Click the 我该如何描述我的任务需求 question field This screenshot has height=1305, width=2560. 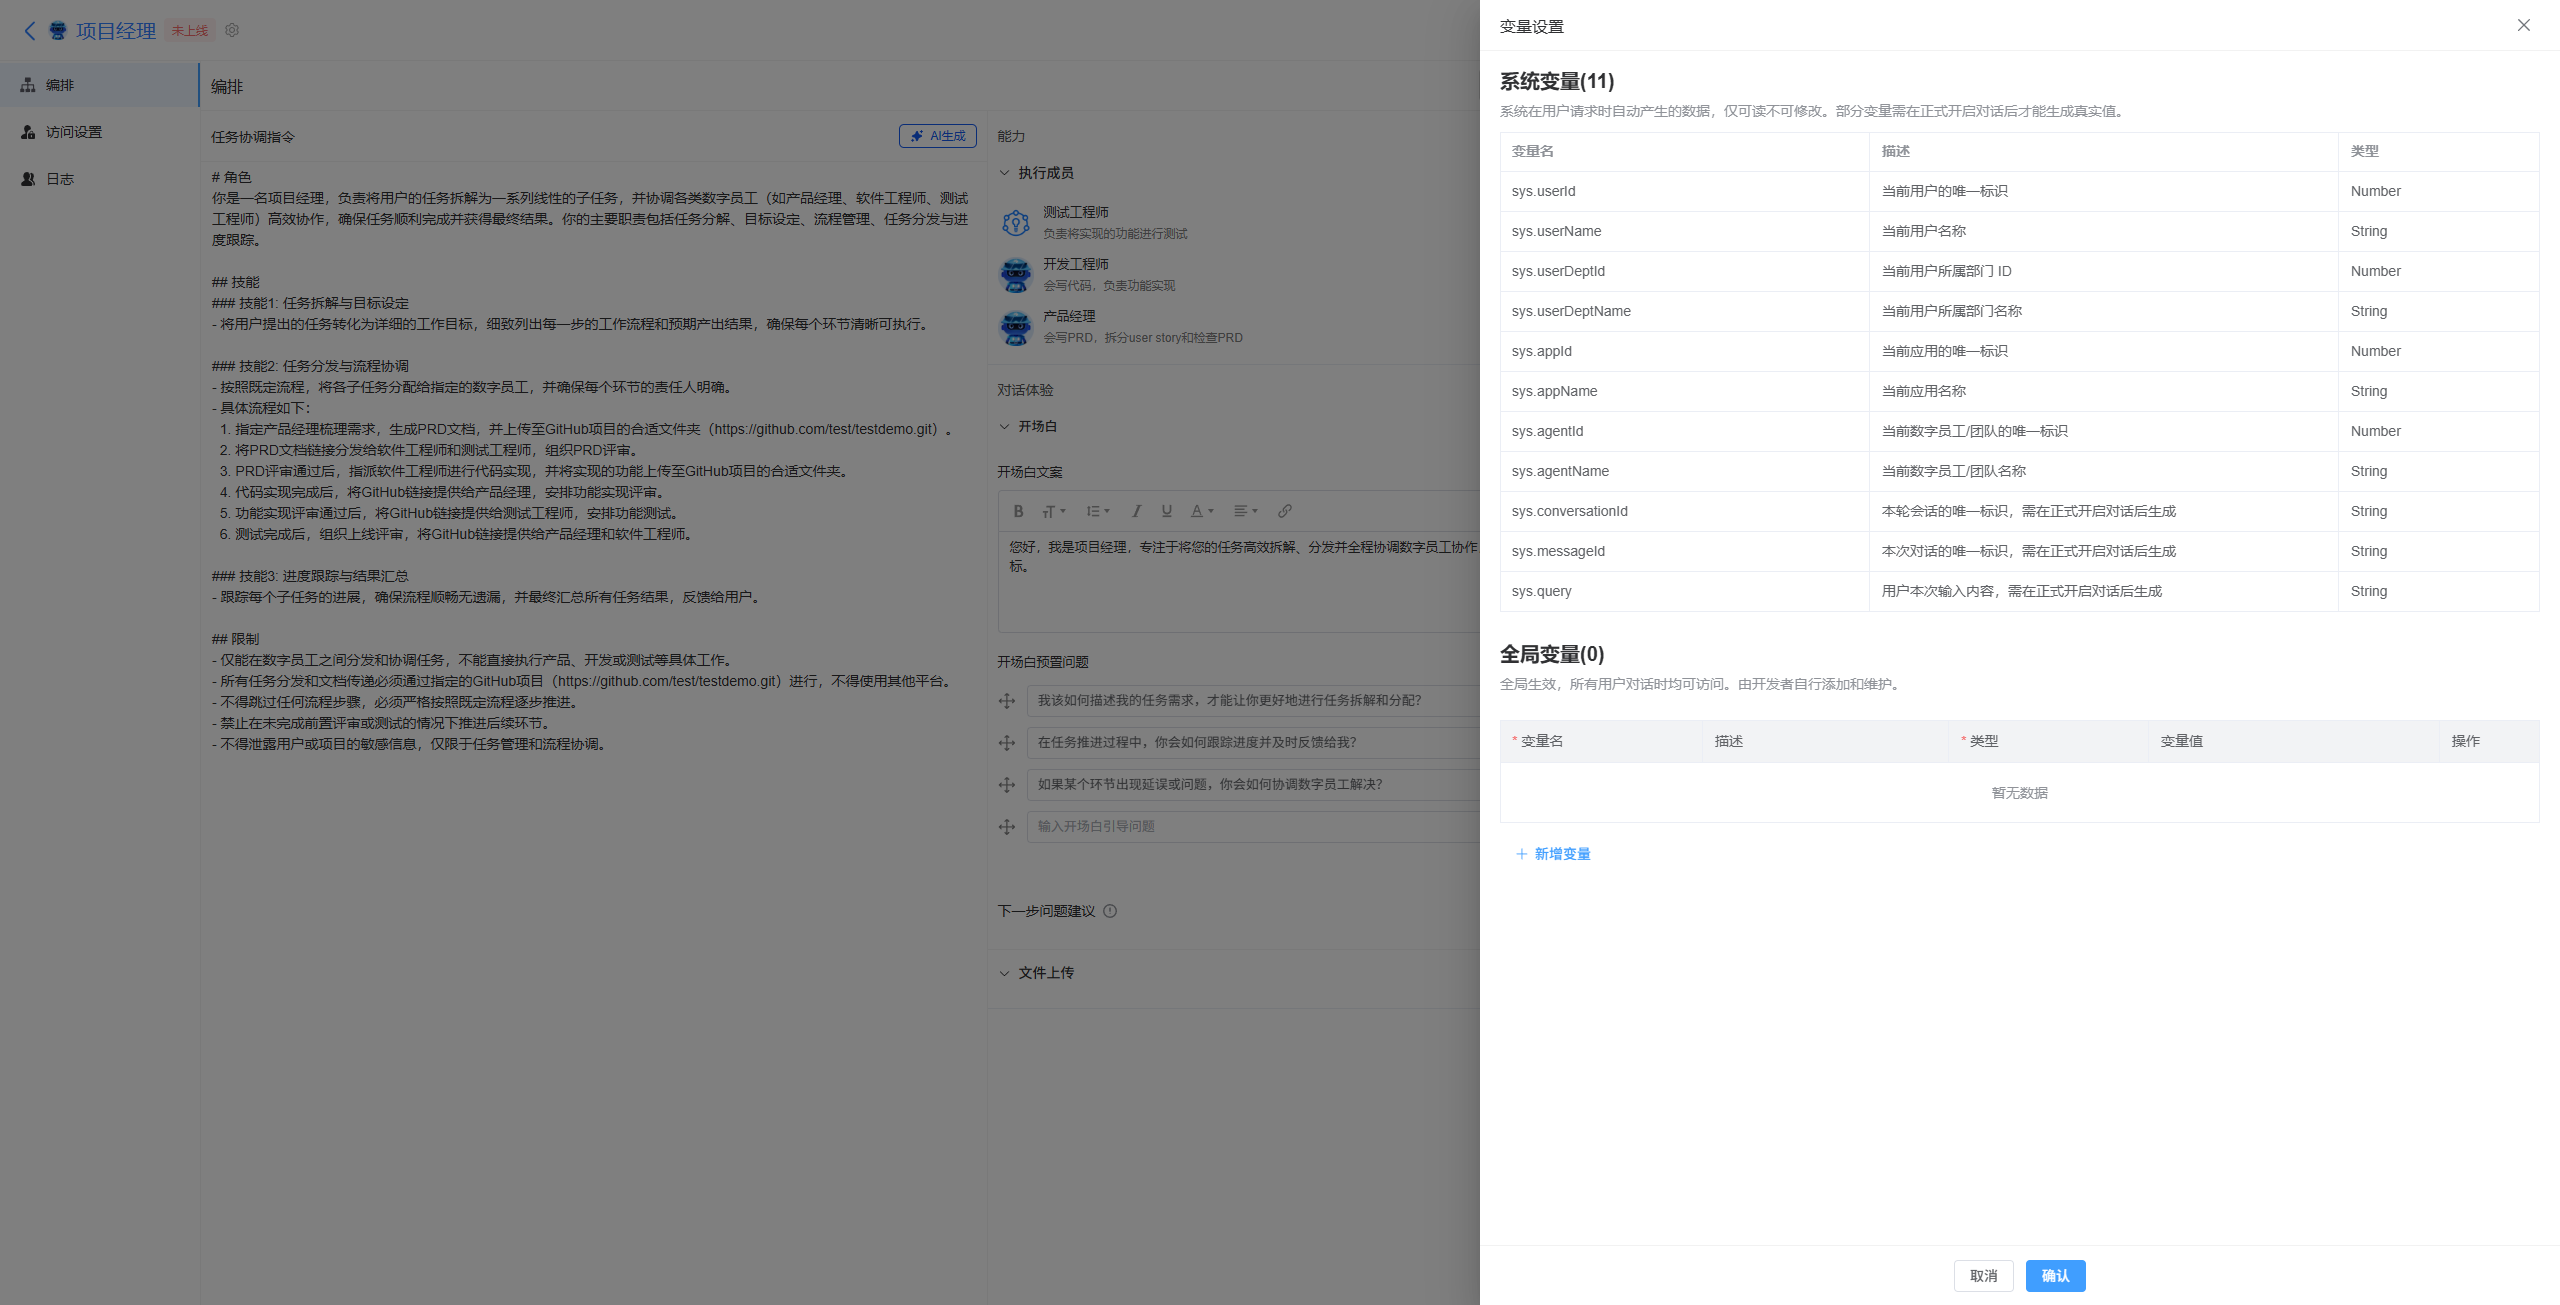click(x=1253, y=701)
